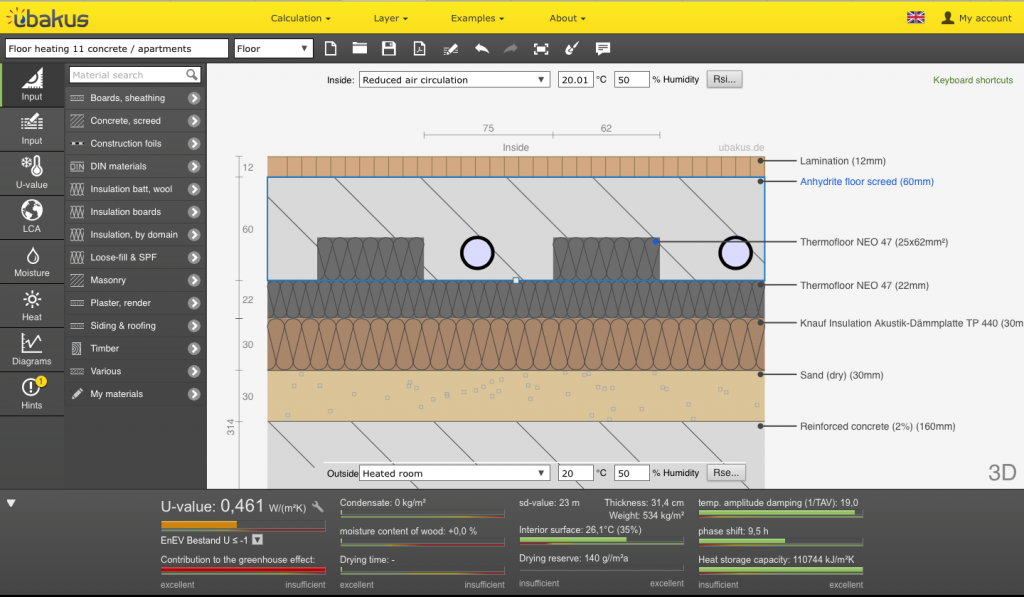Image resolution: width=1024 pixels, height=597 pixels.
Task: Toggle fullscreen view icon
Action: (x=541, y=48)
